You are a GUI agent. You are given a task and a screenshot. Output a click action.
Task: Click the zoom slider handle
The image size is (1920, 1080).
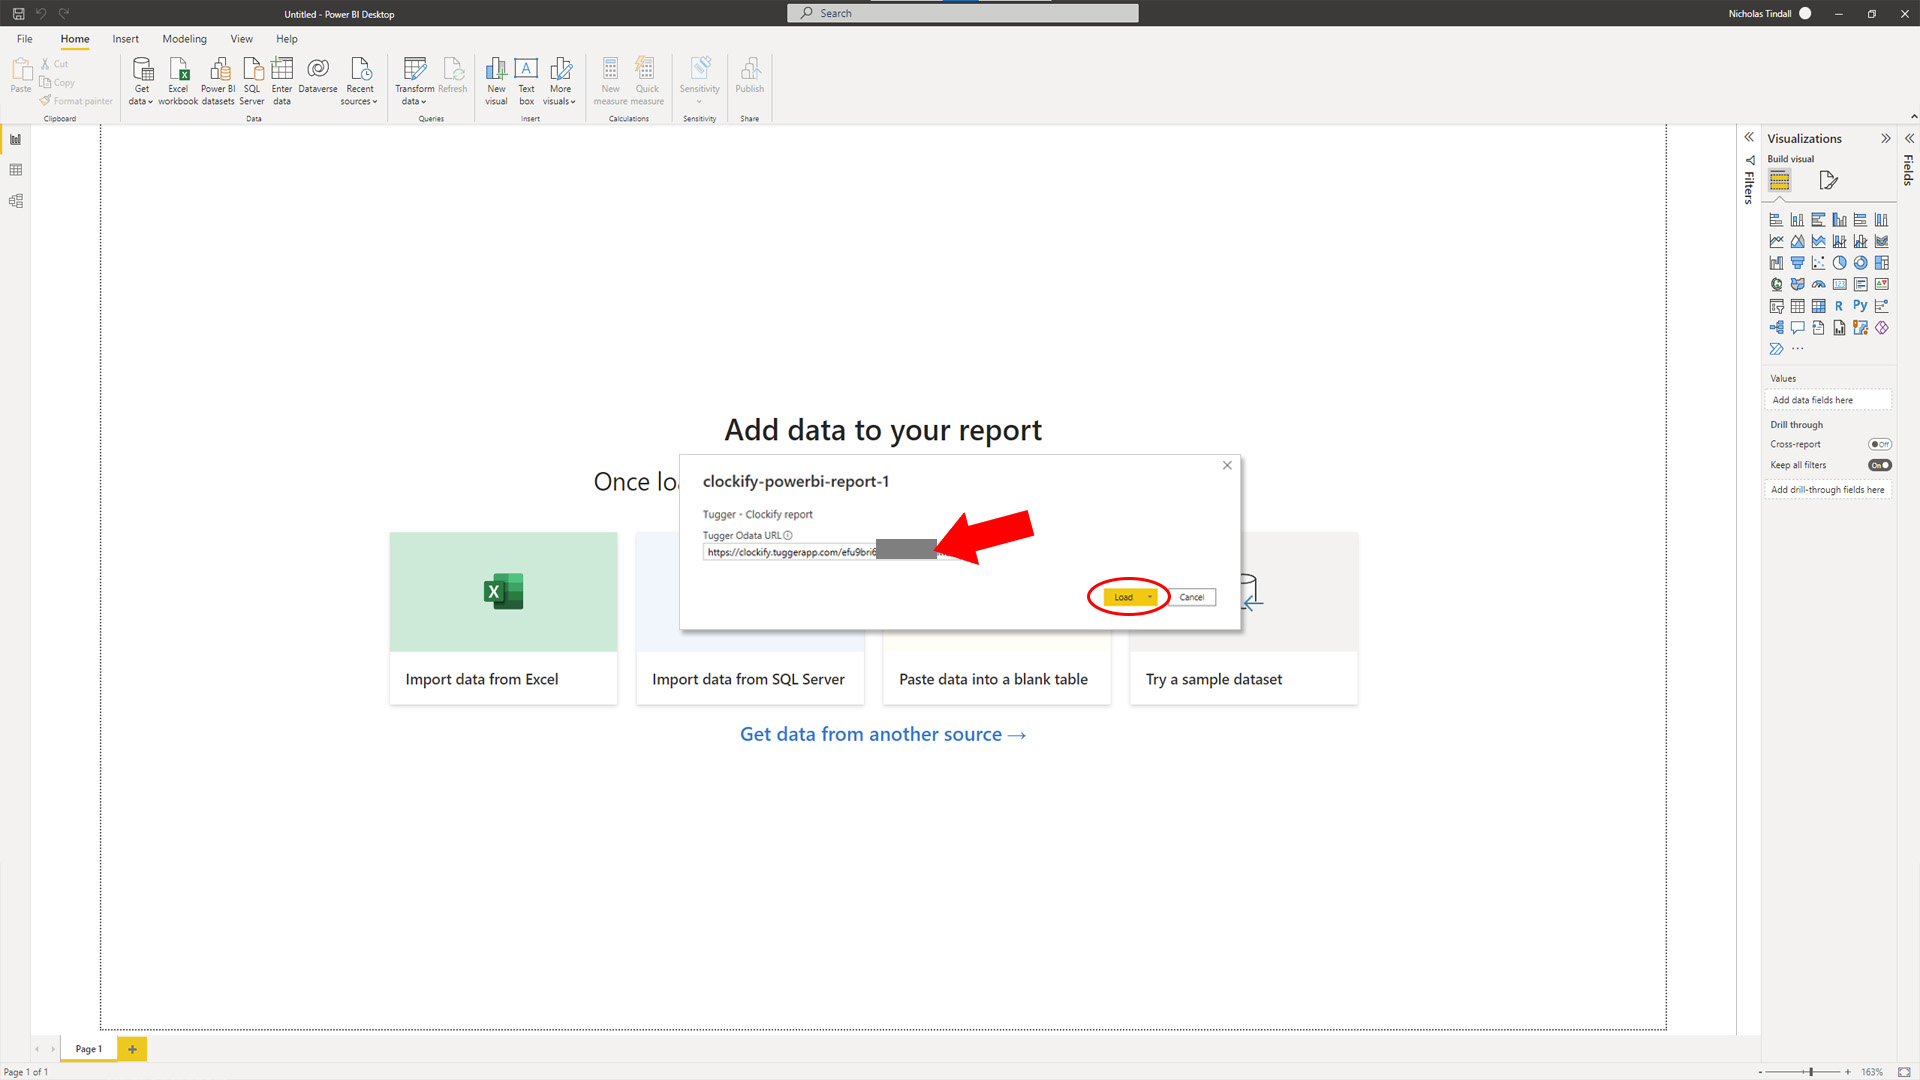pyautogui.click(x=1811, y=1072)
